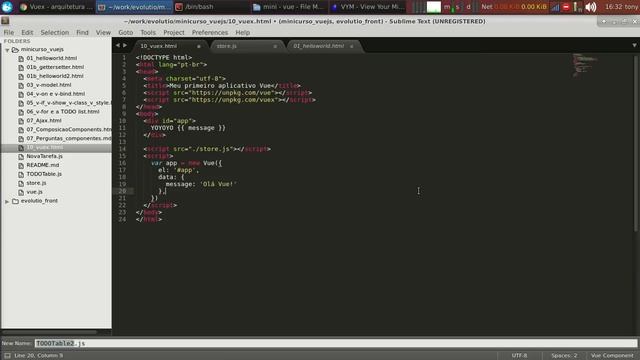Click the editor vertical scrollbar
The image size is (640, 360).
(x=635, y=143)
